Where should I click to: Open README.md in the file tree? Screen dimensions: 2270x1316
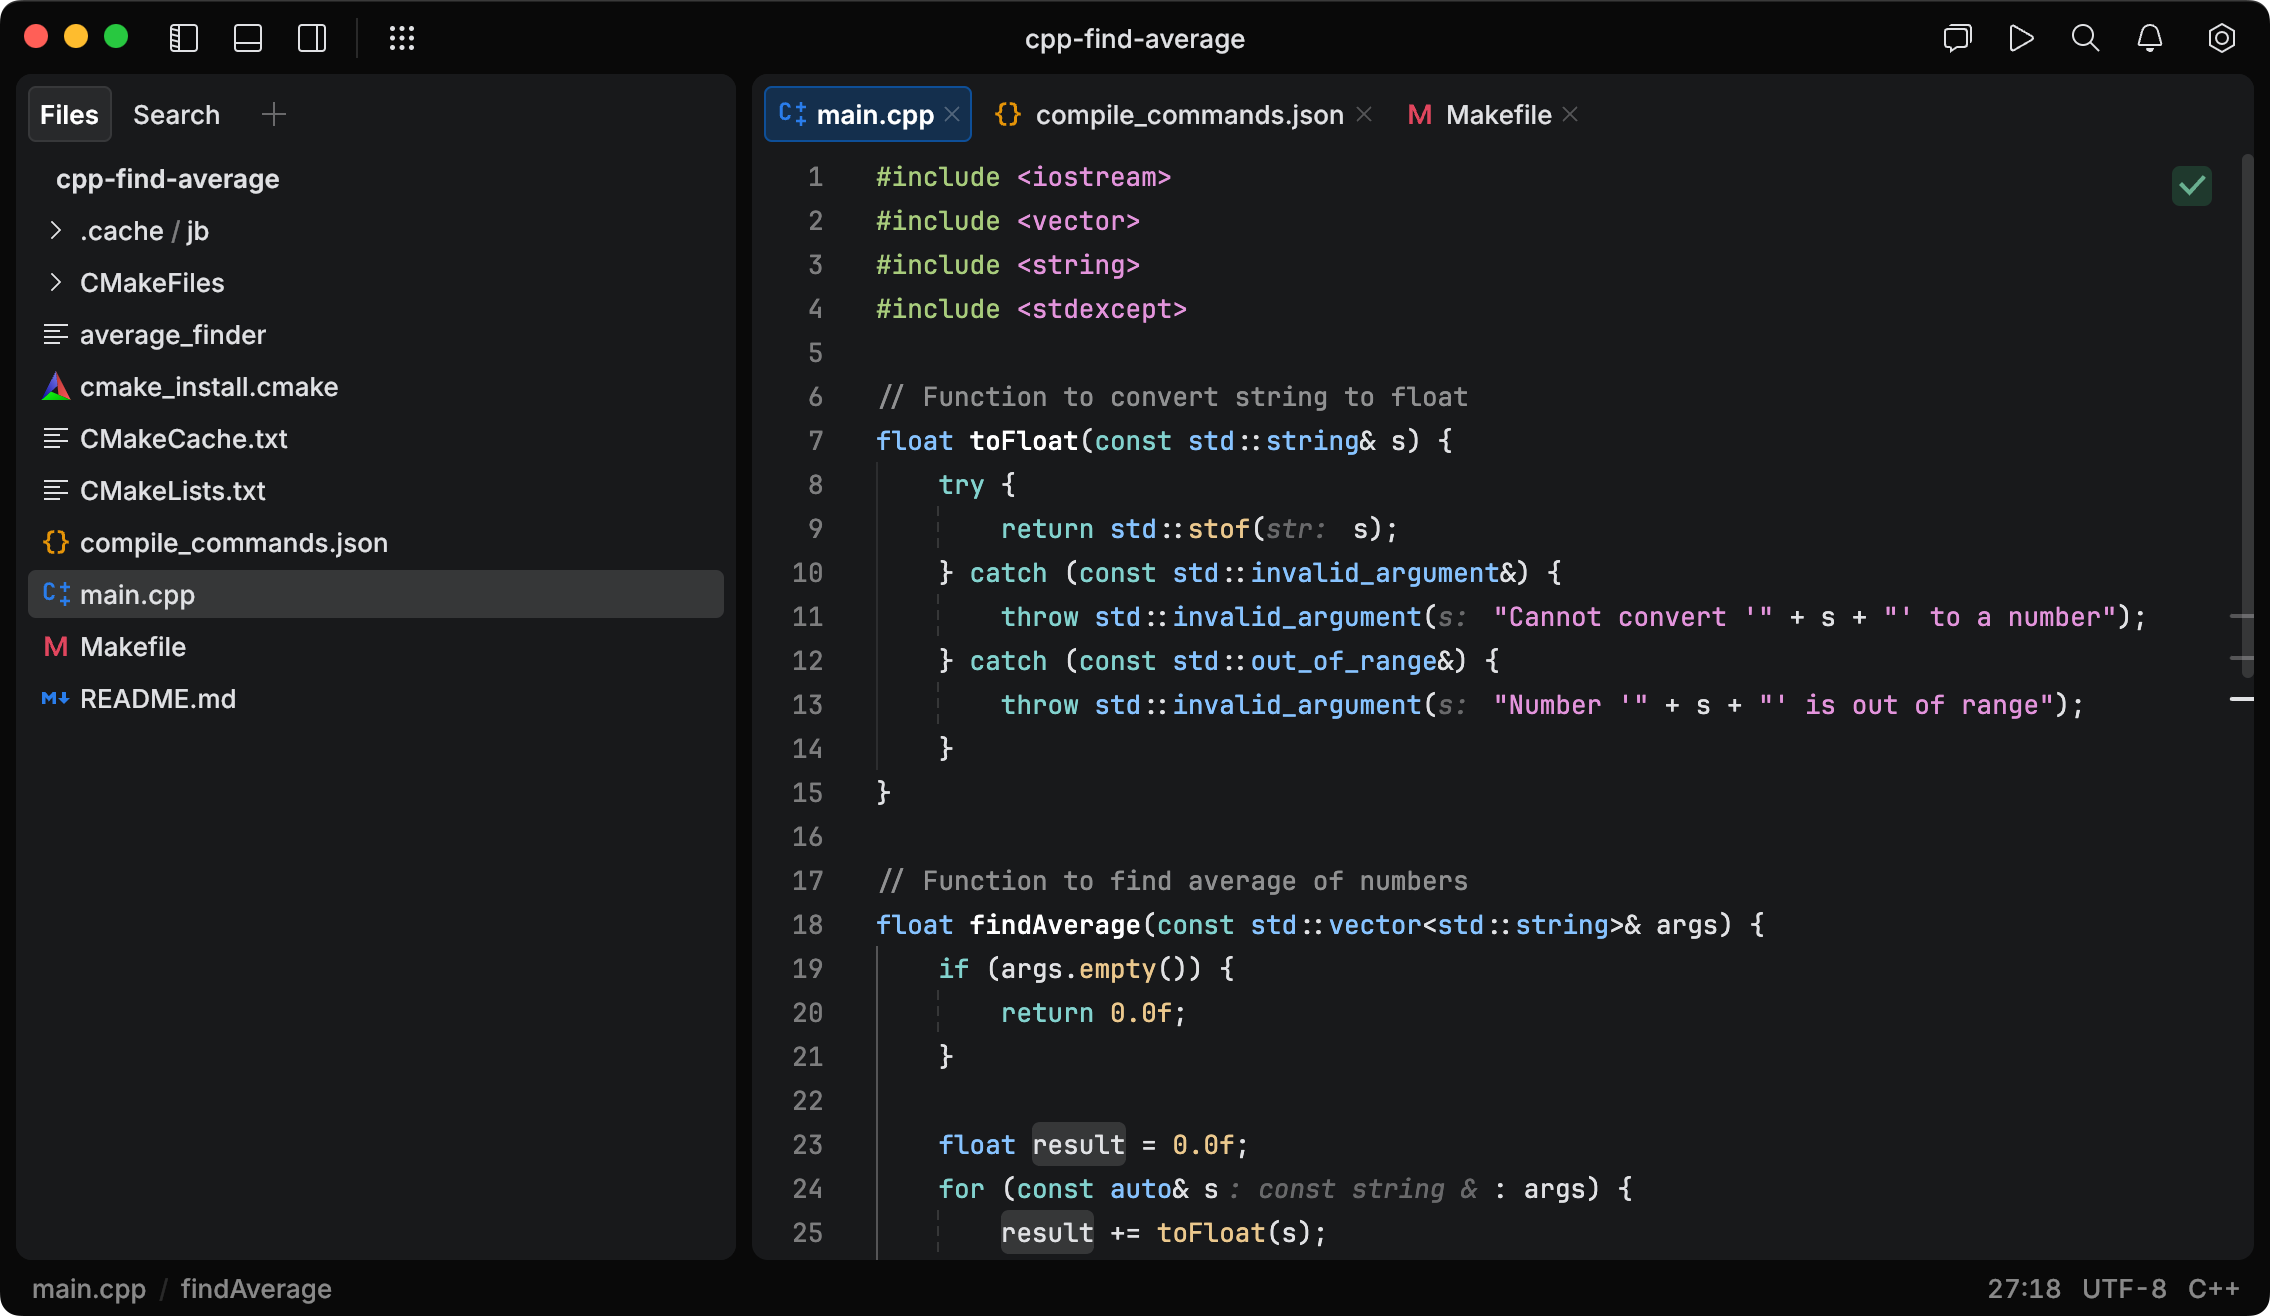coord(158,699)
